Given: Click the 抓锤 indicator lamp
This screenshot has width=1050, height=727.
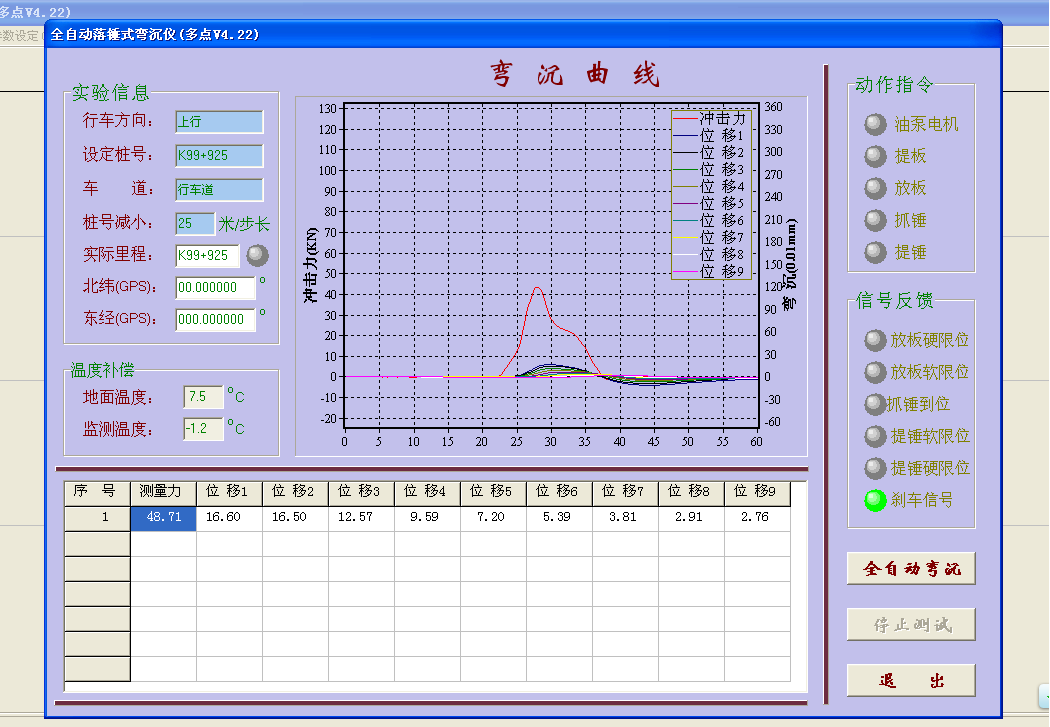Looking at the screenshot, I should pos(875,220).
